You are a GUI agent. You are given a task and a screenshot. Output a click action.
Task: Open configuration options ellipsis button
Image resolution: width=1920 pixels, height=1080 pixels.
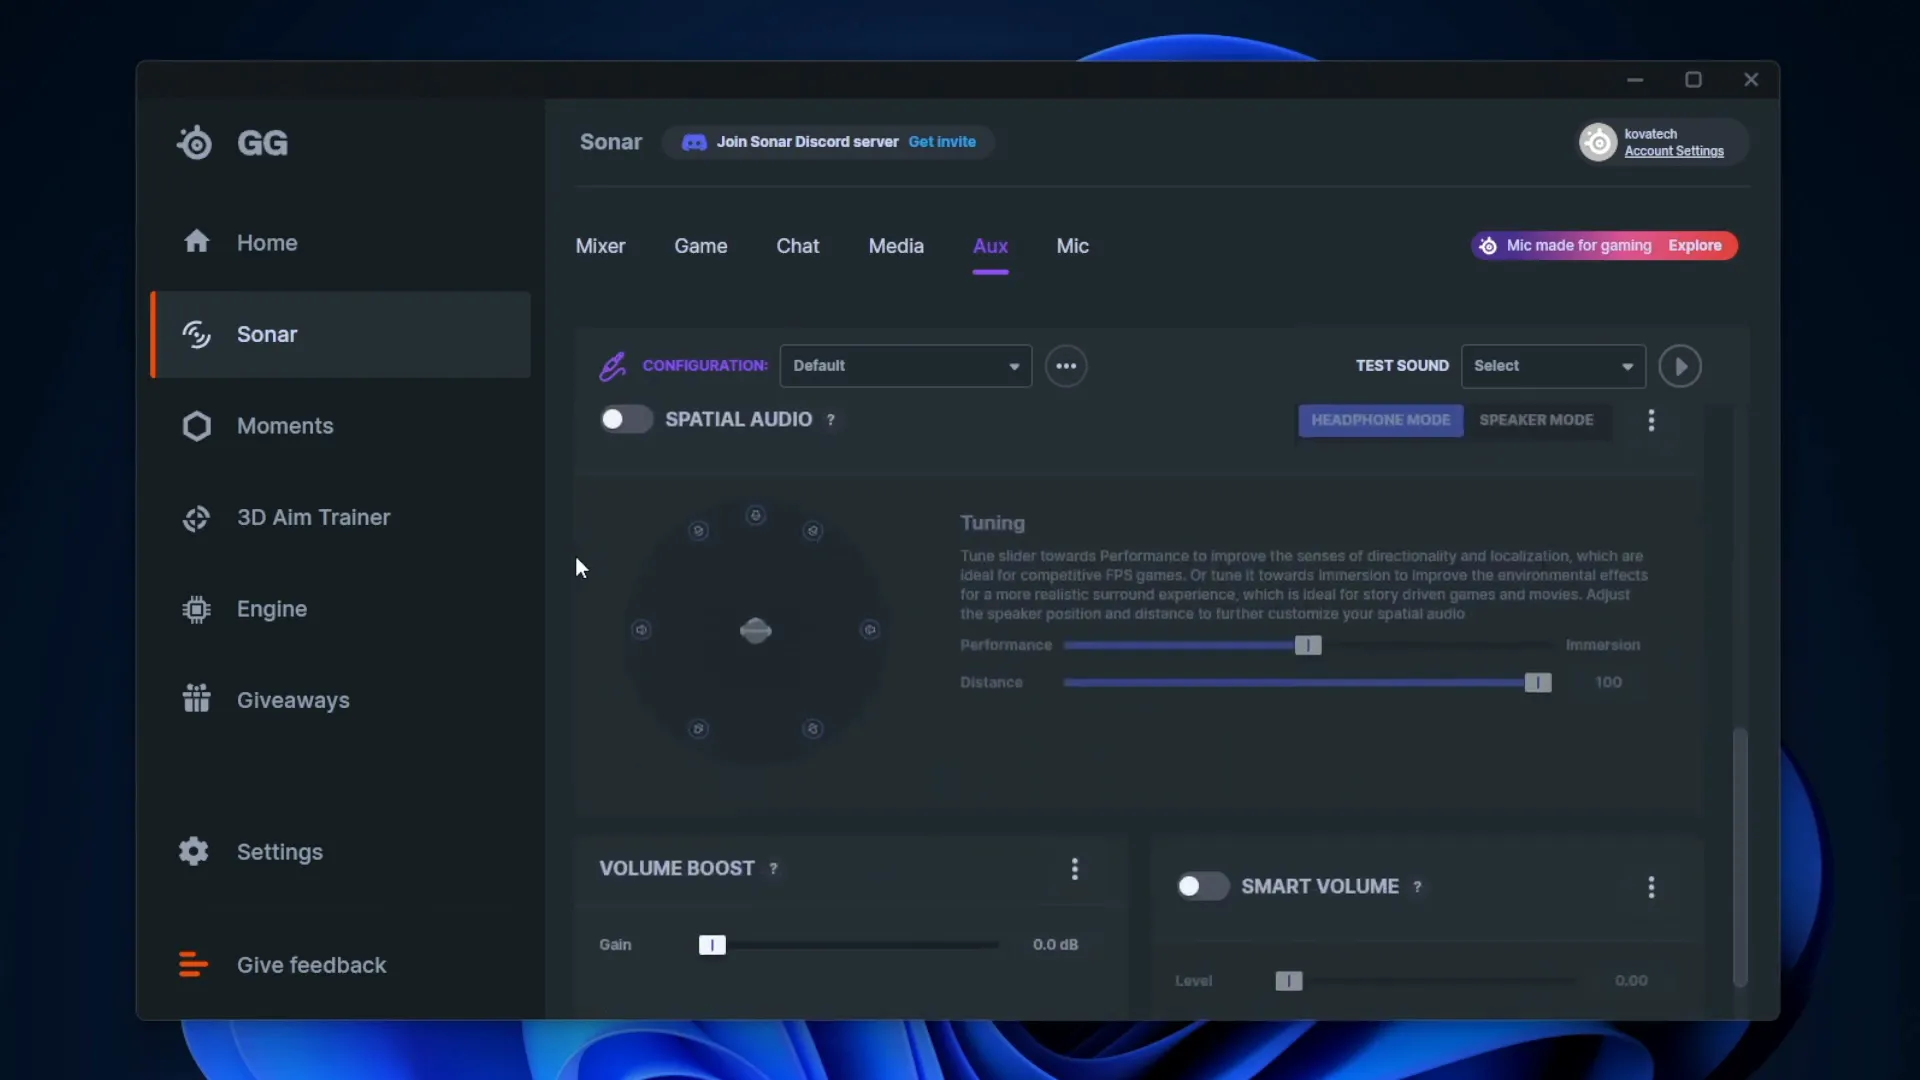tap(1066, 366)
